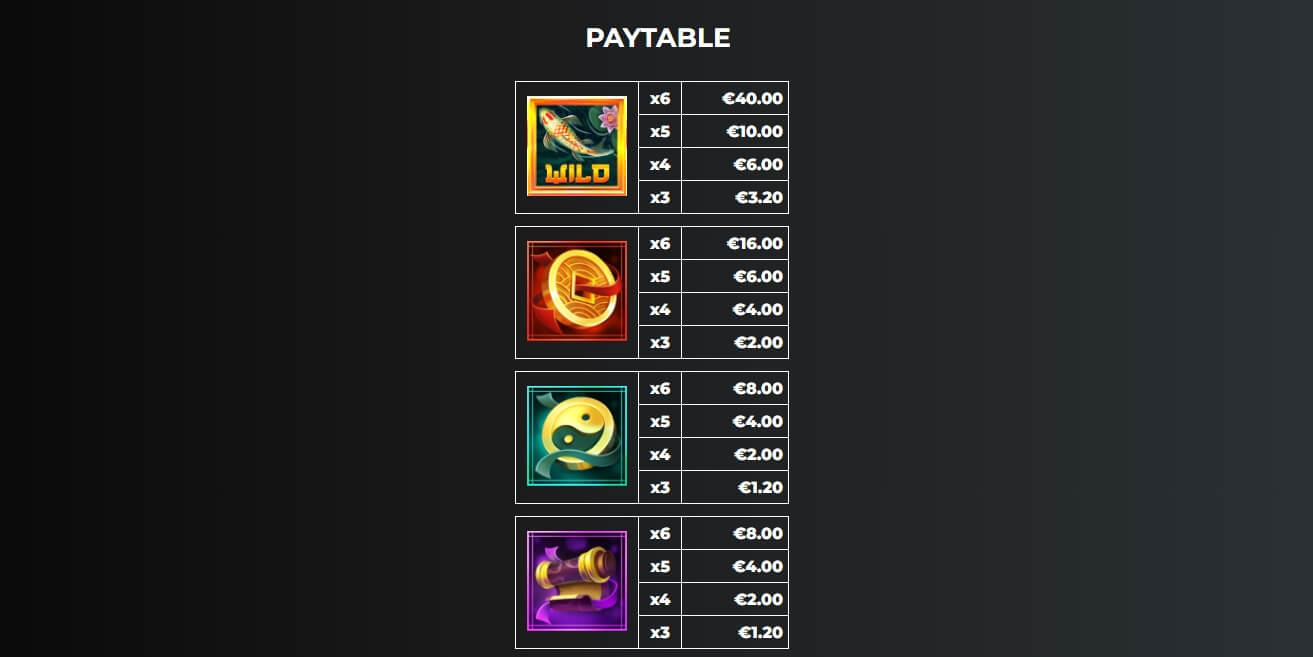Select the €2.00 payout for red coin x3
Viewport: 1313px width, 657px height.
(x=758, y=342)
